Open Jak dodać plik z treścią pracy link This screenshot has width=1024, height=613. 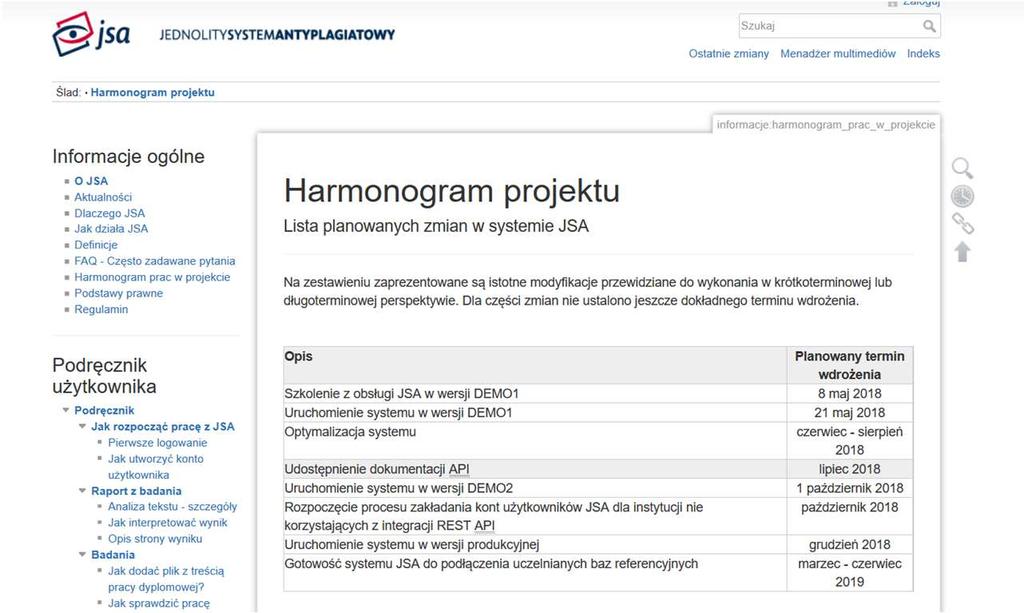coord(166,578)
